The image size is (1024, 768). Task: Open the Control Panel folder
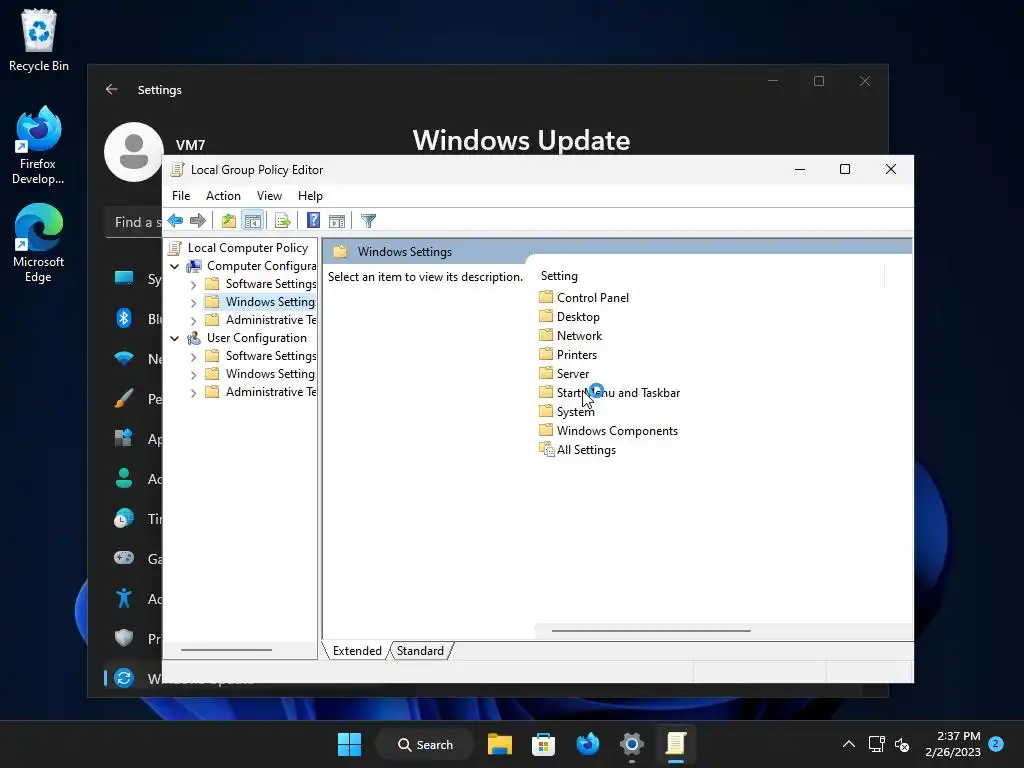pos(584,298)
